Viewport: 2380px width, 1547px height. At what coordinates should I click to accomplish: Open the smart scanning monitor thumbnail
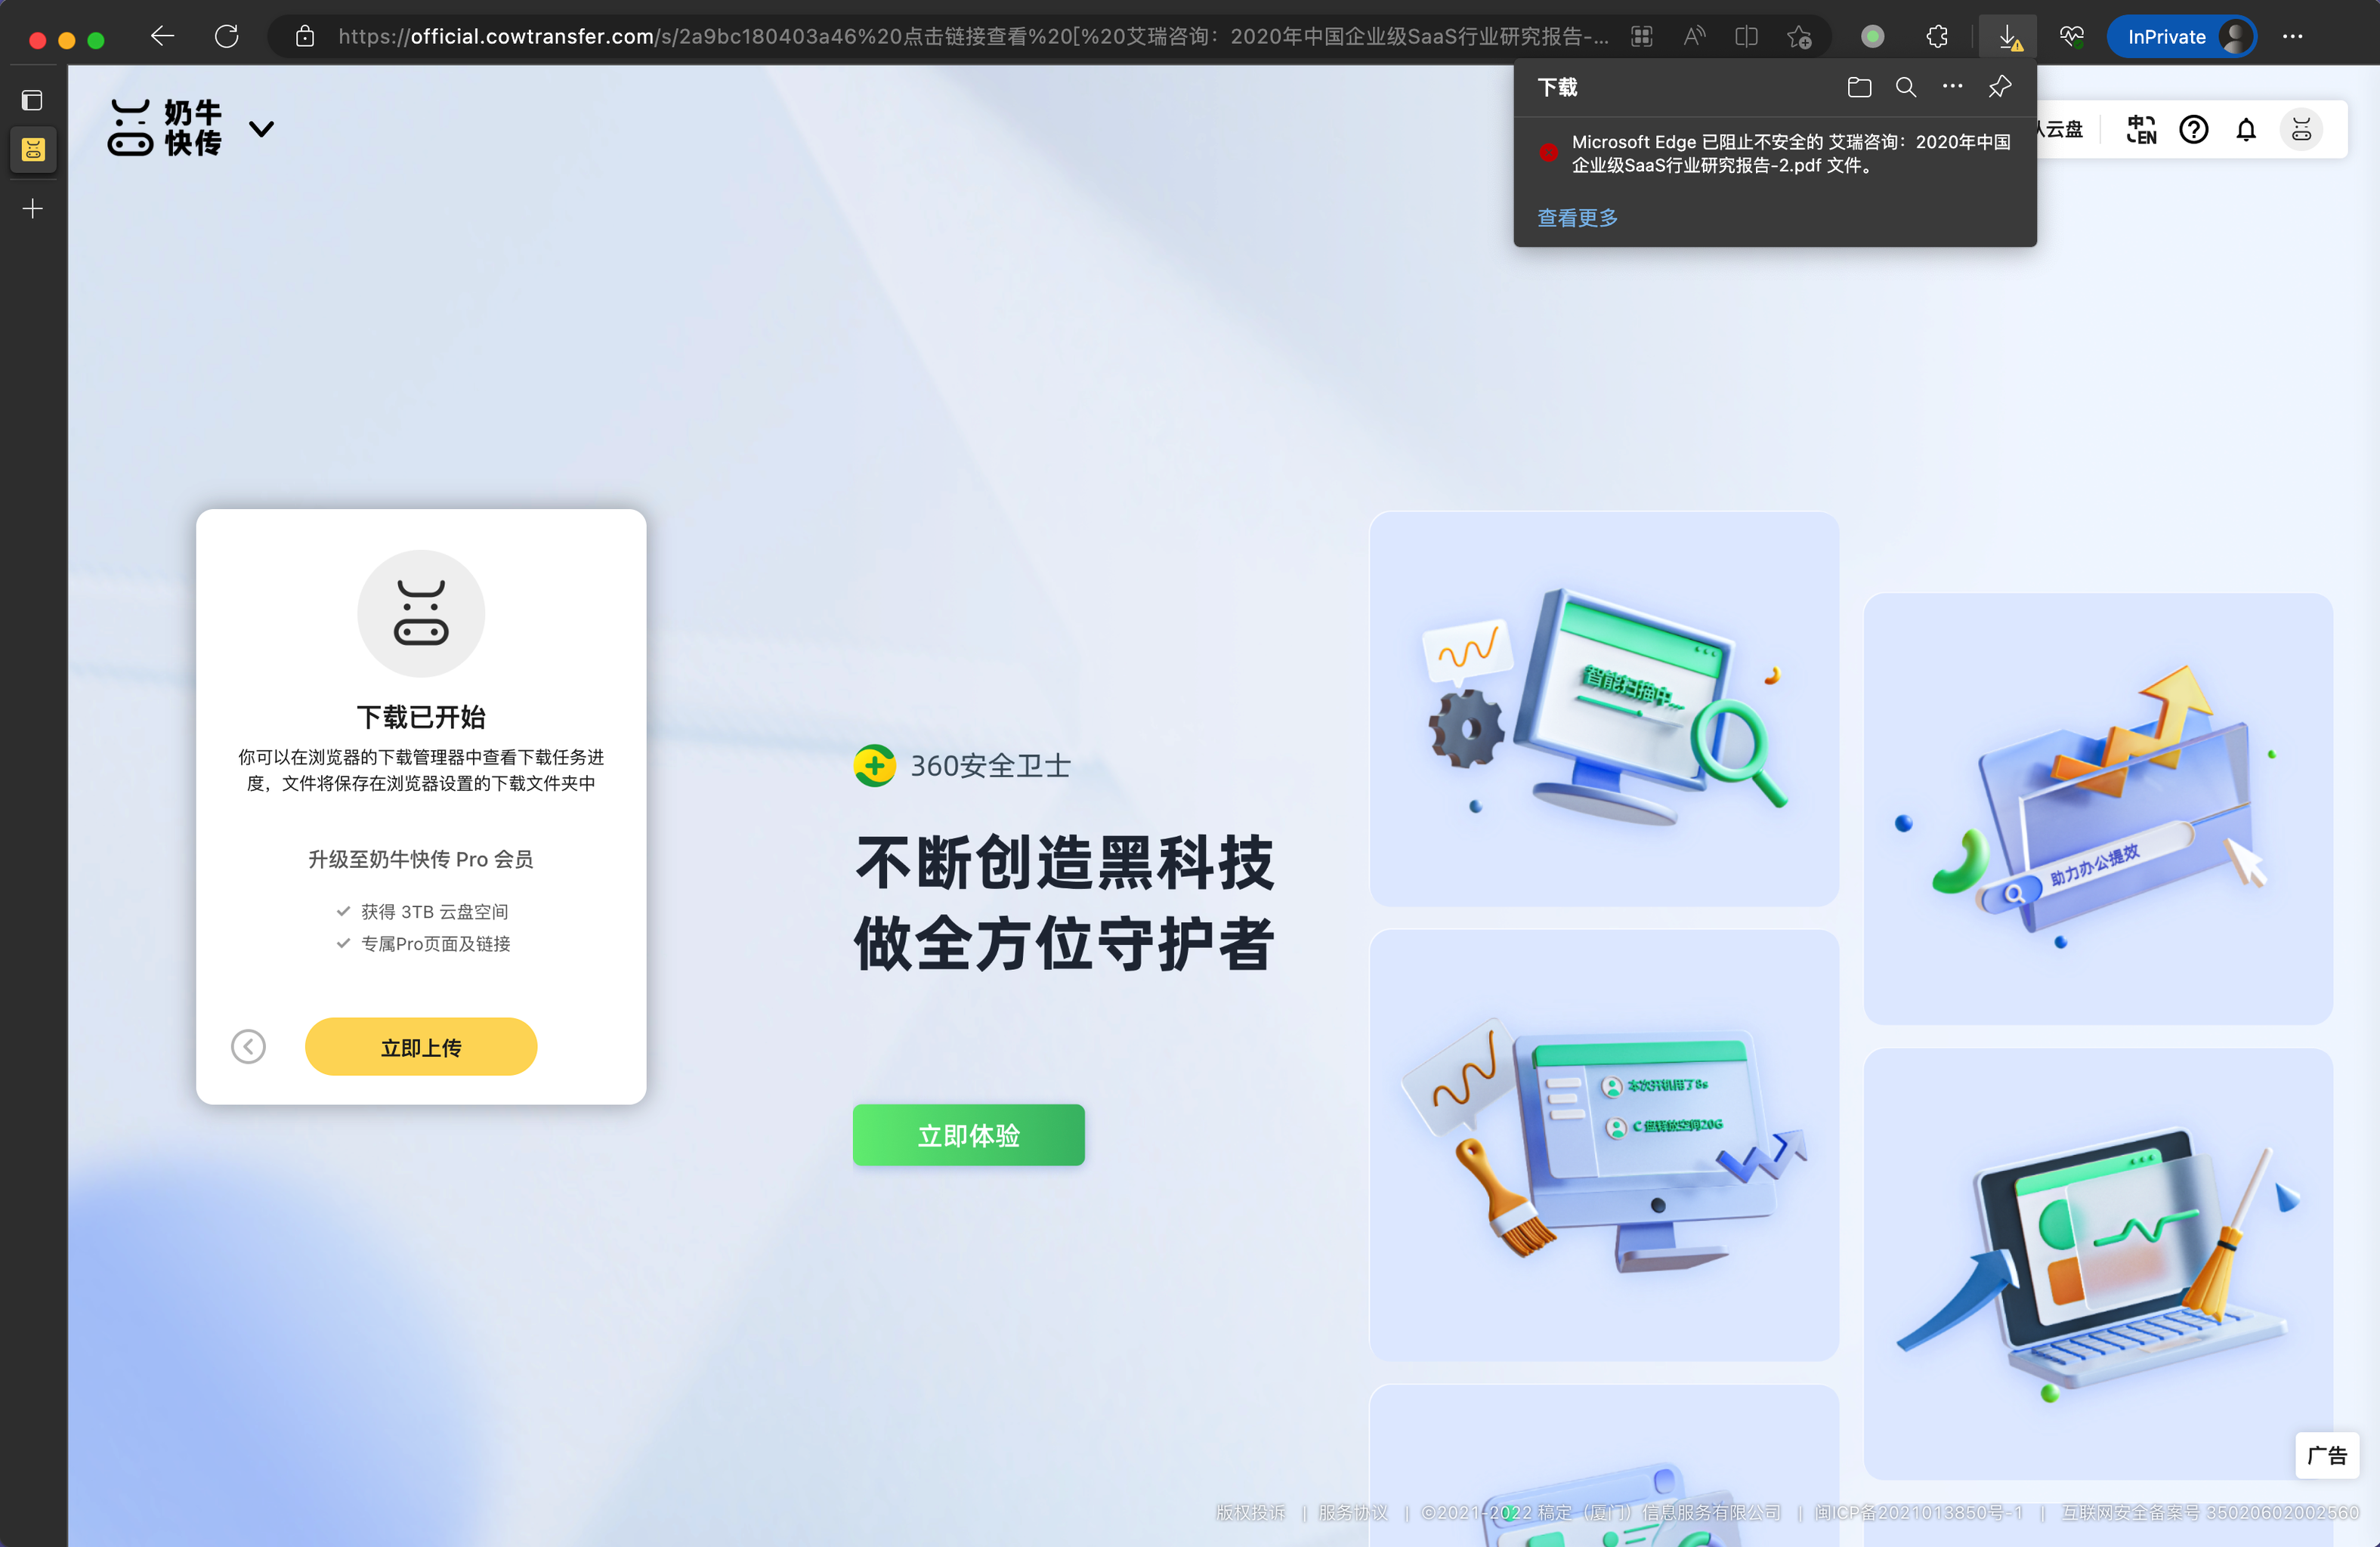[1604, 708]
